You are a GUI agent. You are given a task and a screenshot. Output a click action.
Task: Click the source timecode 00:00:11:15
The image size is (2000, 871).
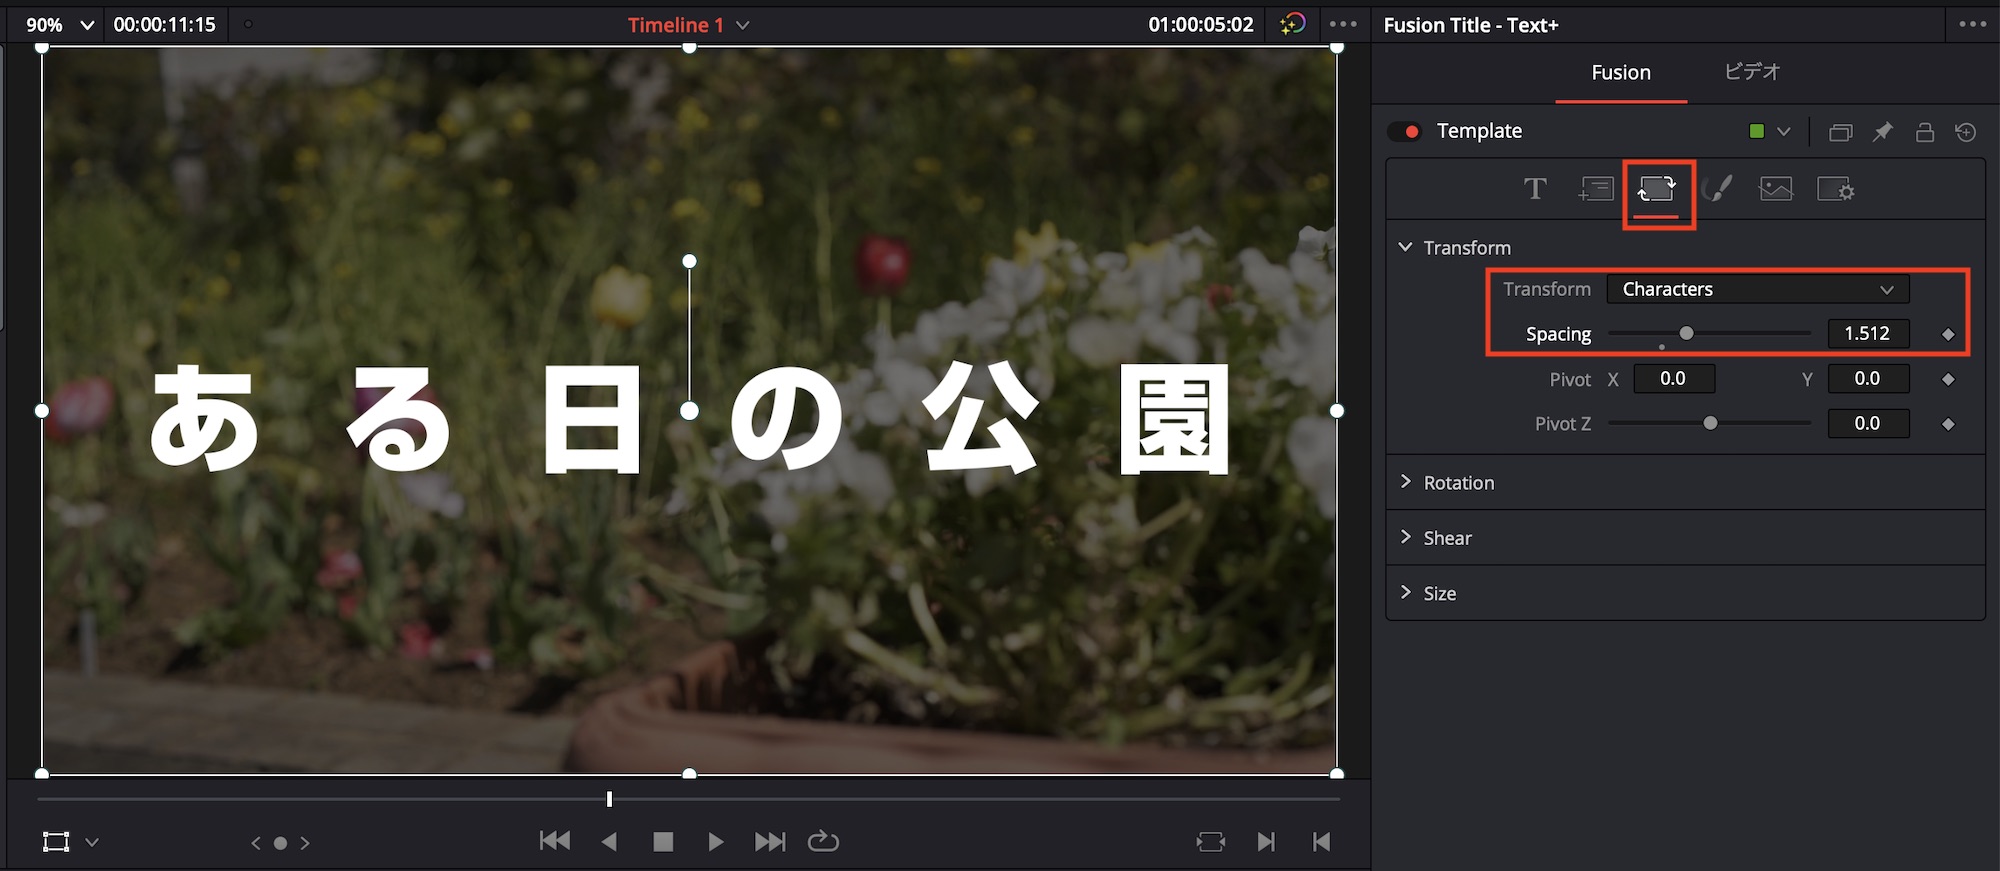point(165,25)
